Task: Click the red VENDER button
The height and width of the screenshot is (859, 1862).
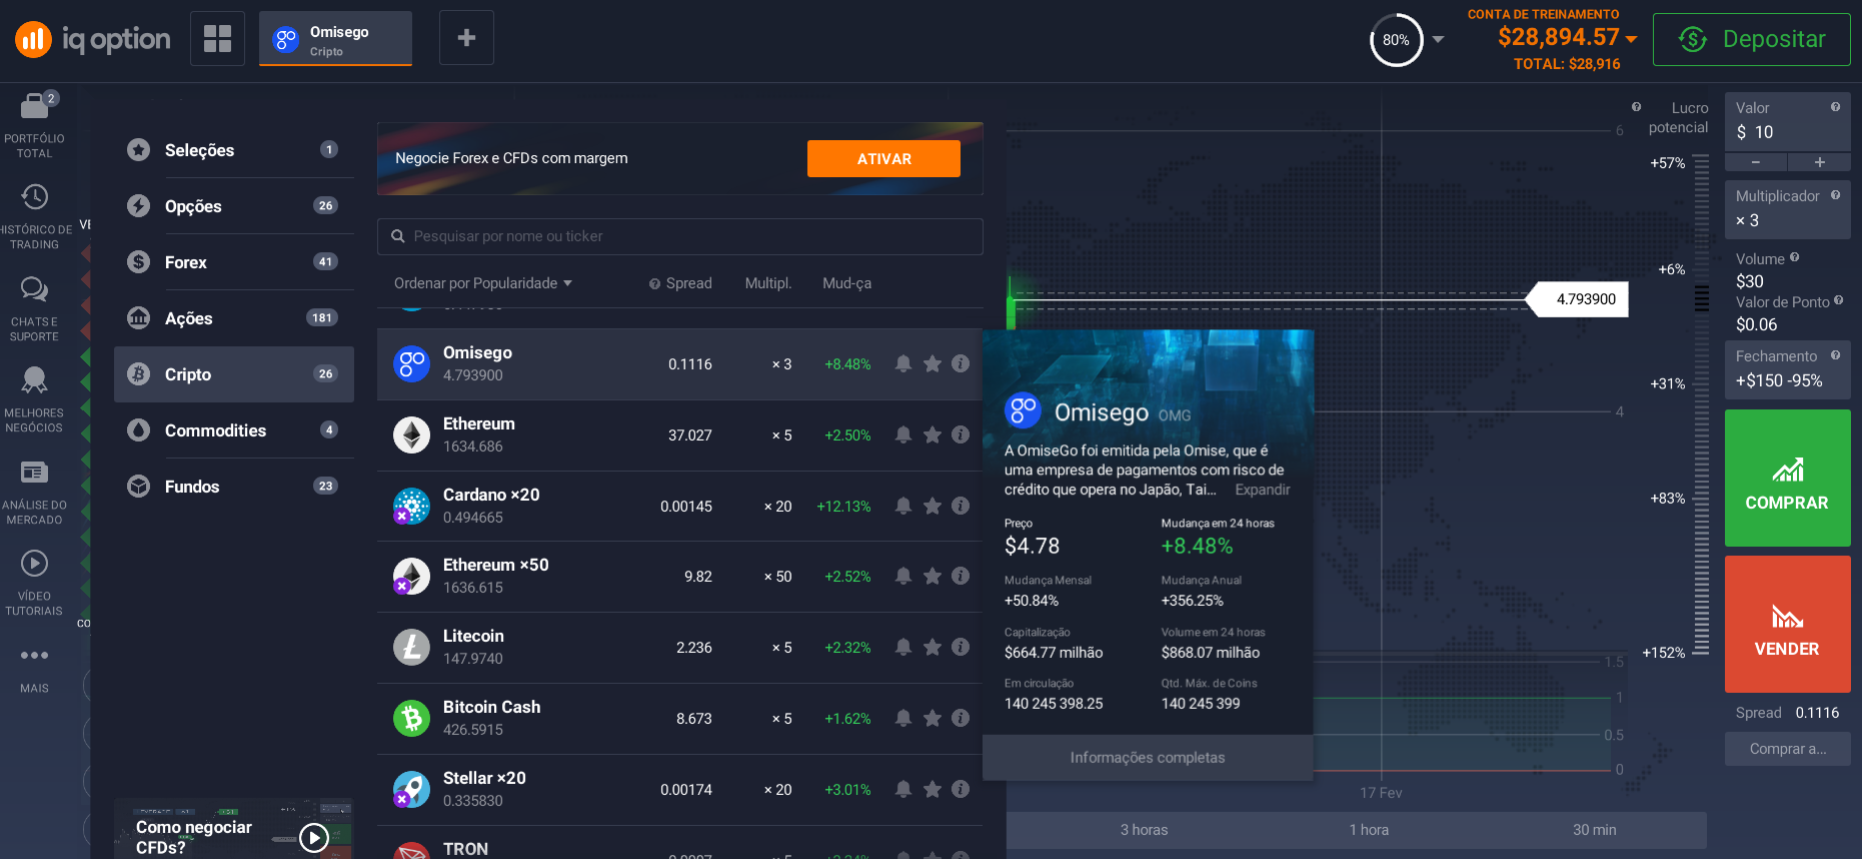Action: pos(1787,624)
